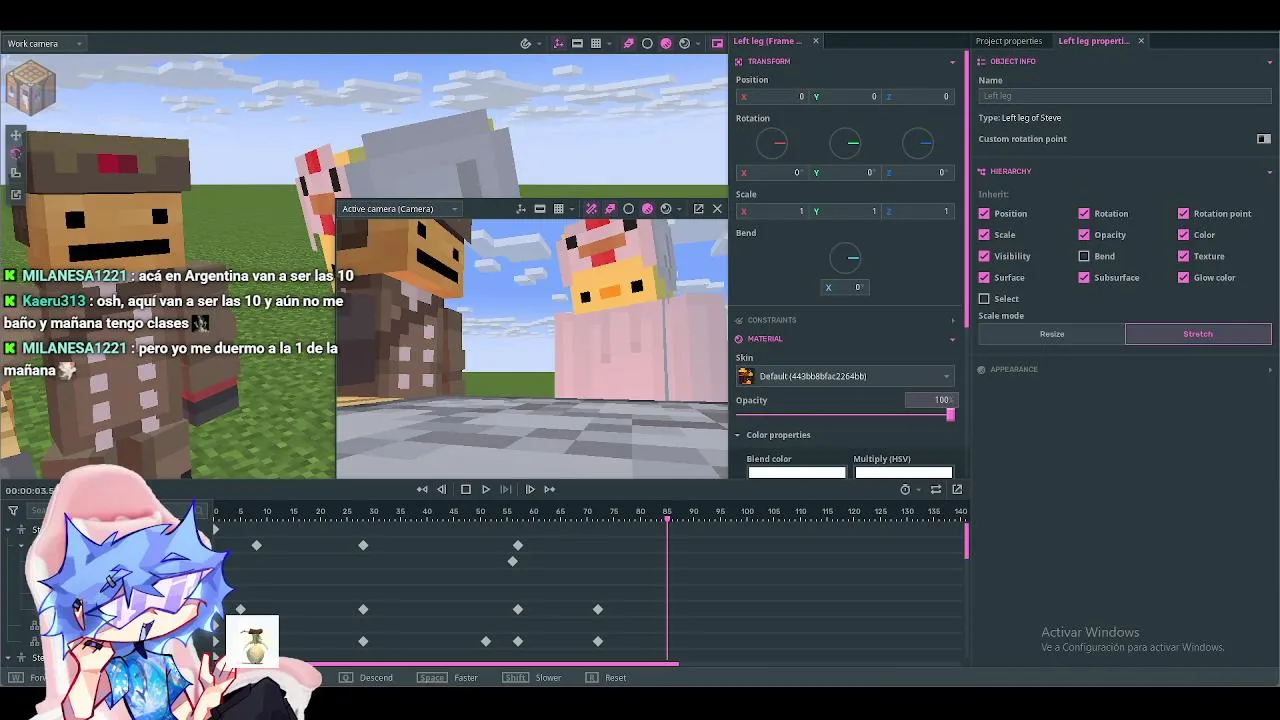The image size is (1280, 720).
Task: Expand the Appearance section
Action: [1270, 370]
